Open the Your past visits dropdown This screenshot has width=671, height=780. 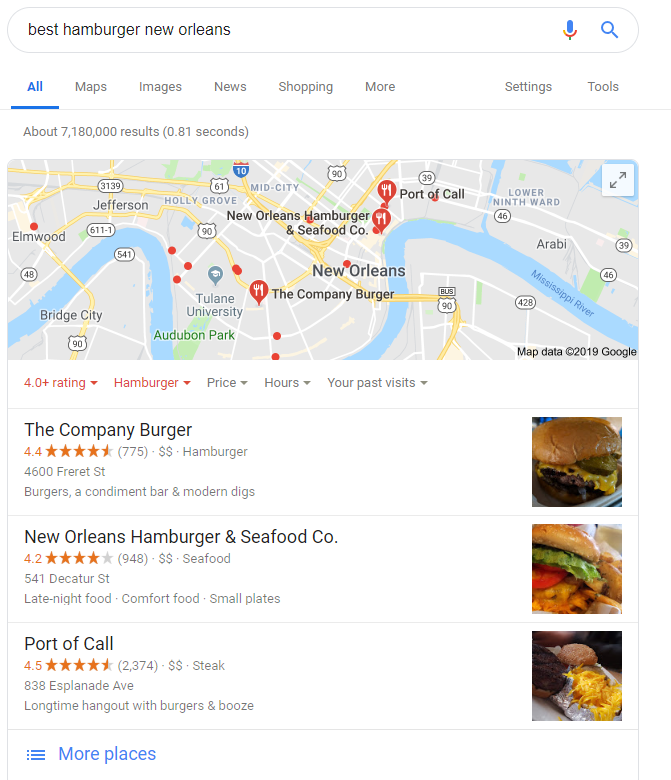(x=377, y=383)
